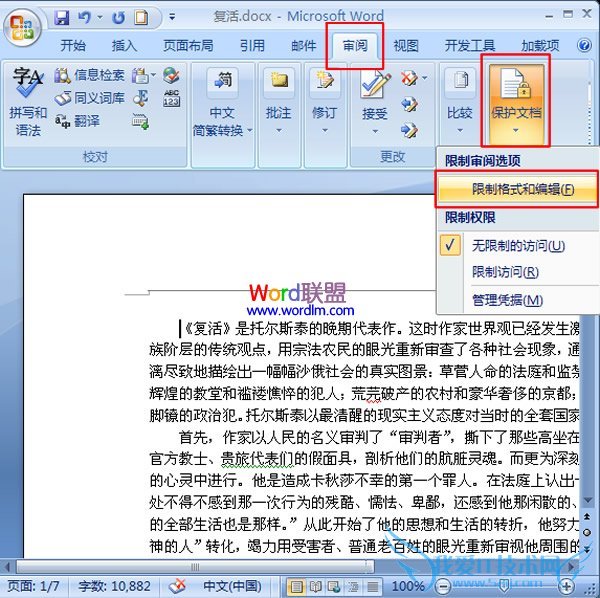Zoom in with plus button
600x598 pixels.
(566, 586)
